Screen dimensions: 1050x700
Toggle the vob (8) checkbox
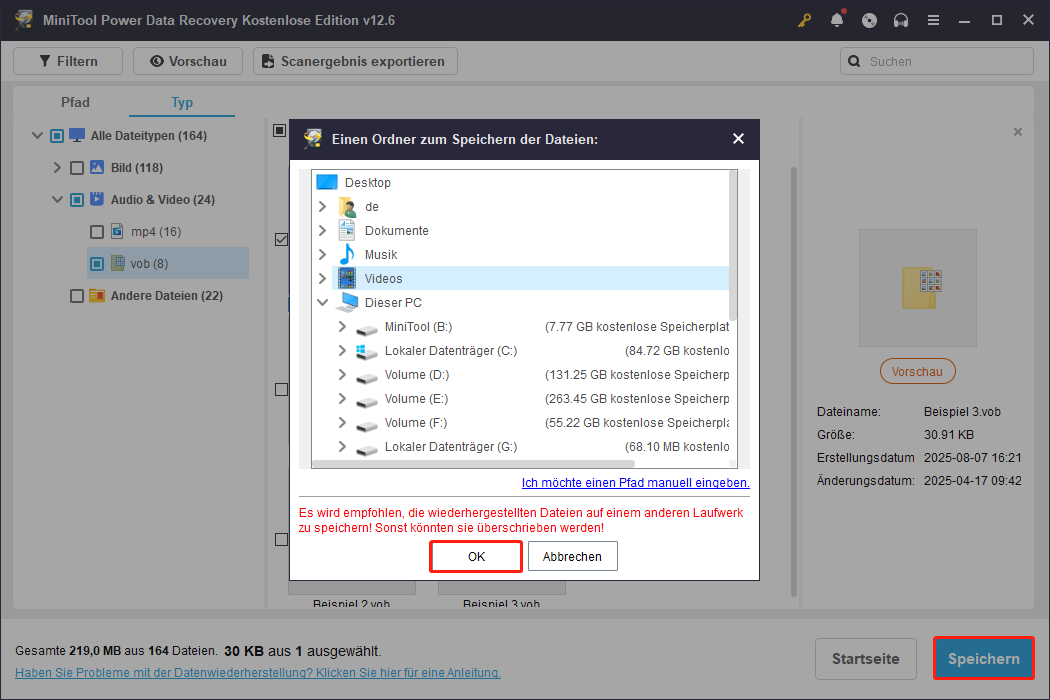tap(97, 264)
